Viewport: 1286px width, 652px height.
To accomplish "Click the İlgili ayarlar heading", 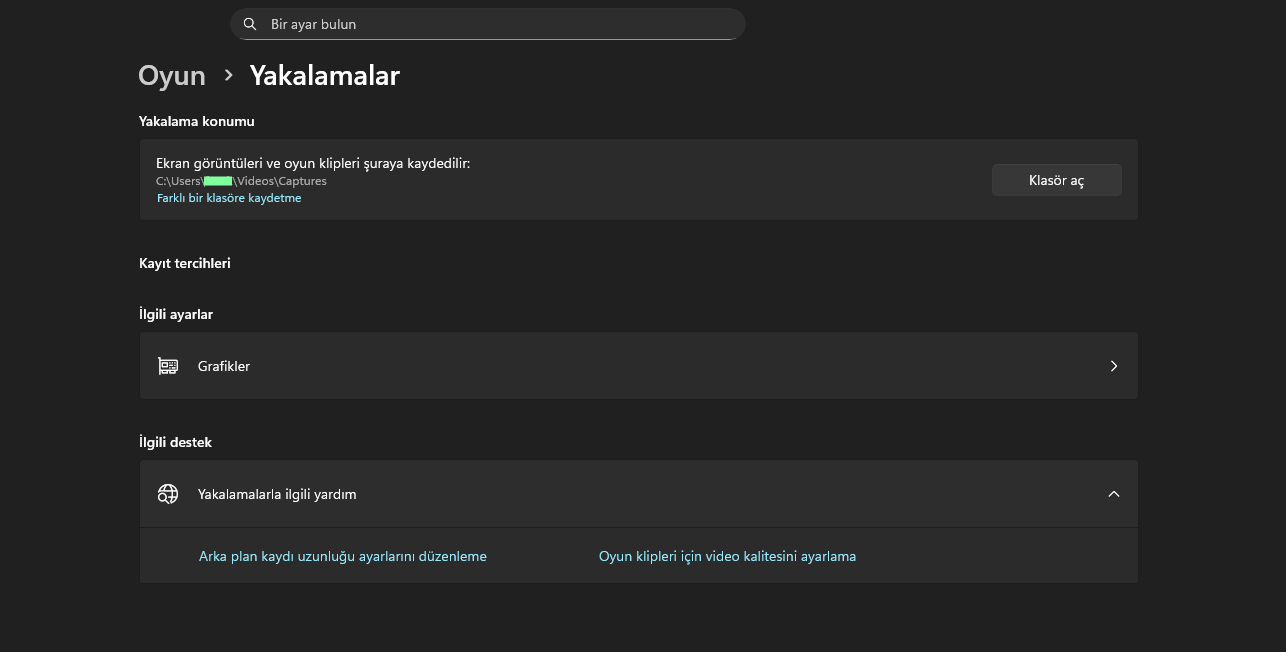I will 176,314.
